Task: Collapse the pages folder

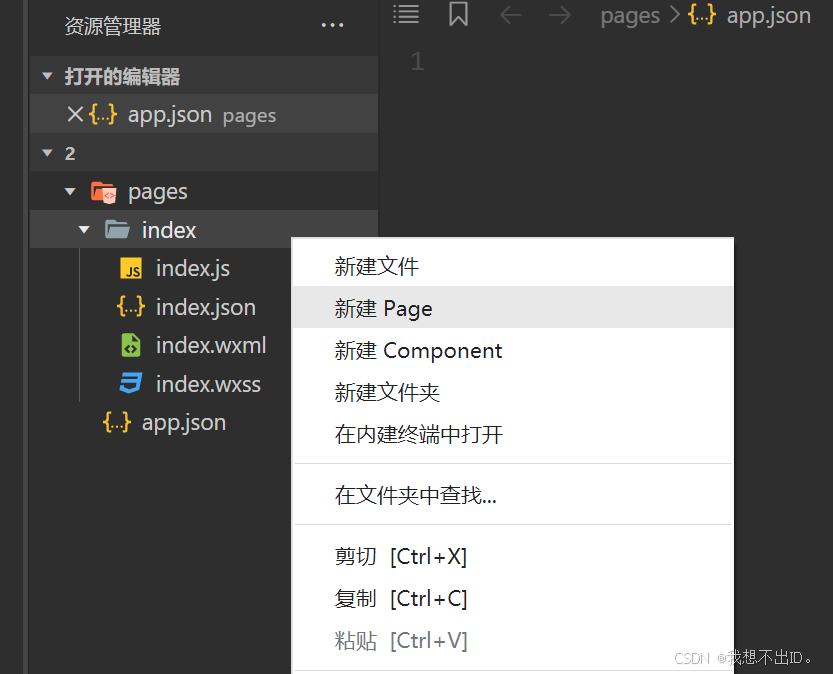Action: 68,190
